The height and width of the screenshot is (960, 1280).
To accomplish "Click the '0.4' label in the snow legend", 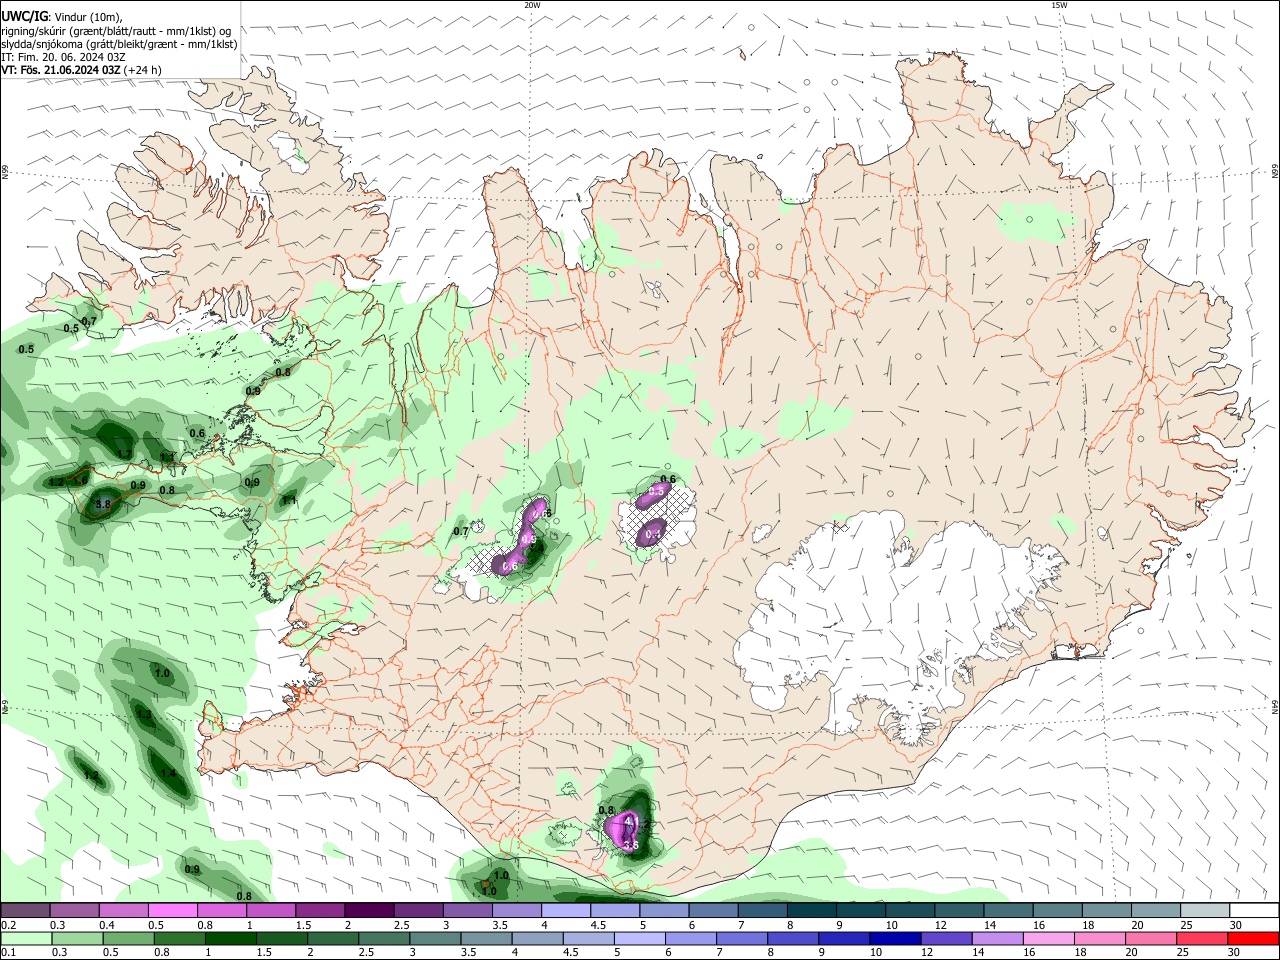I will tap(106, 926).
